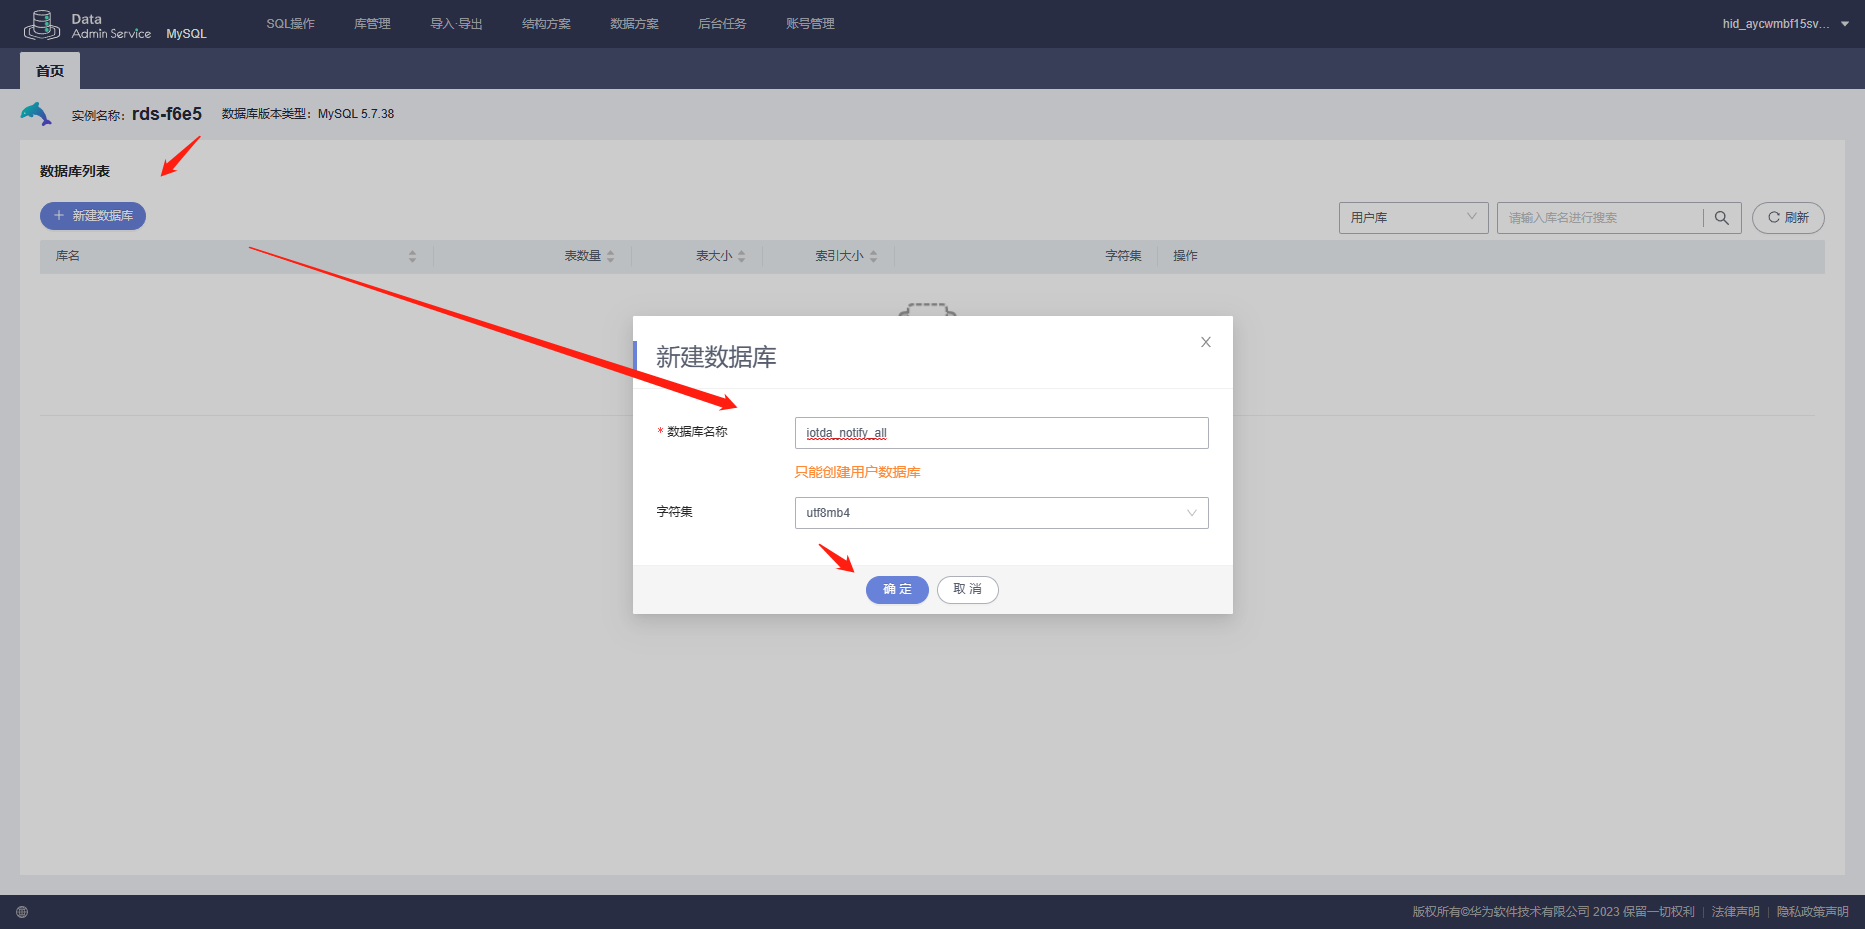Expand the utf8mb4 字符集 dropdown
This screenshot has width=1865, height=929.
pos(1001,513)
